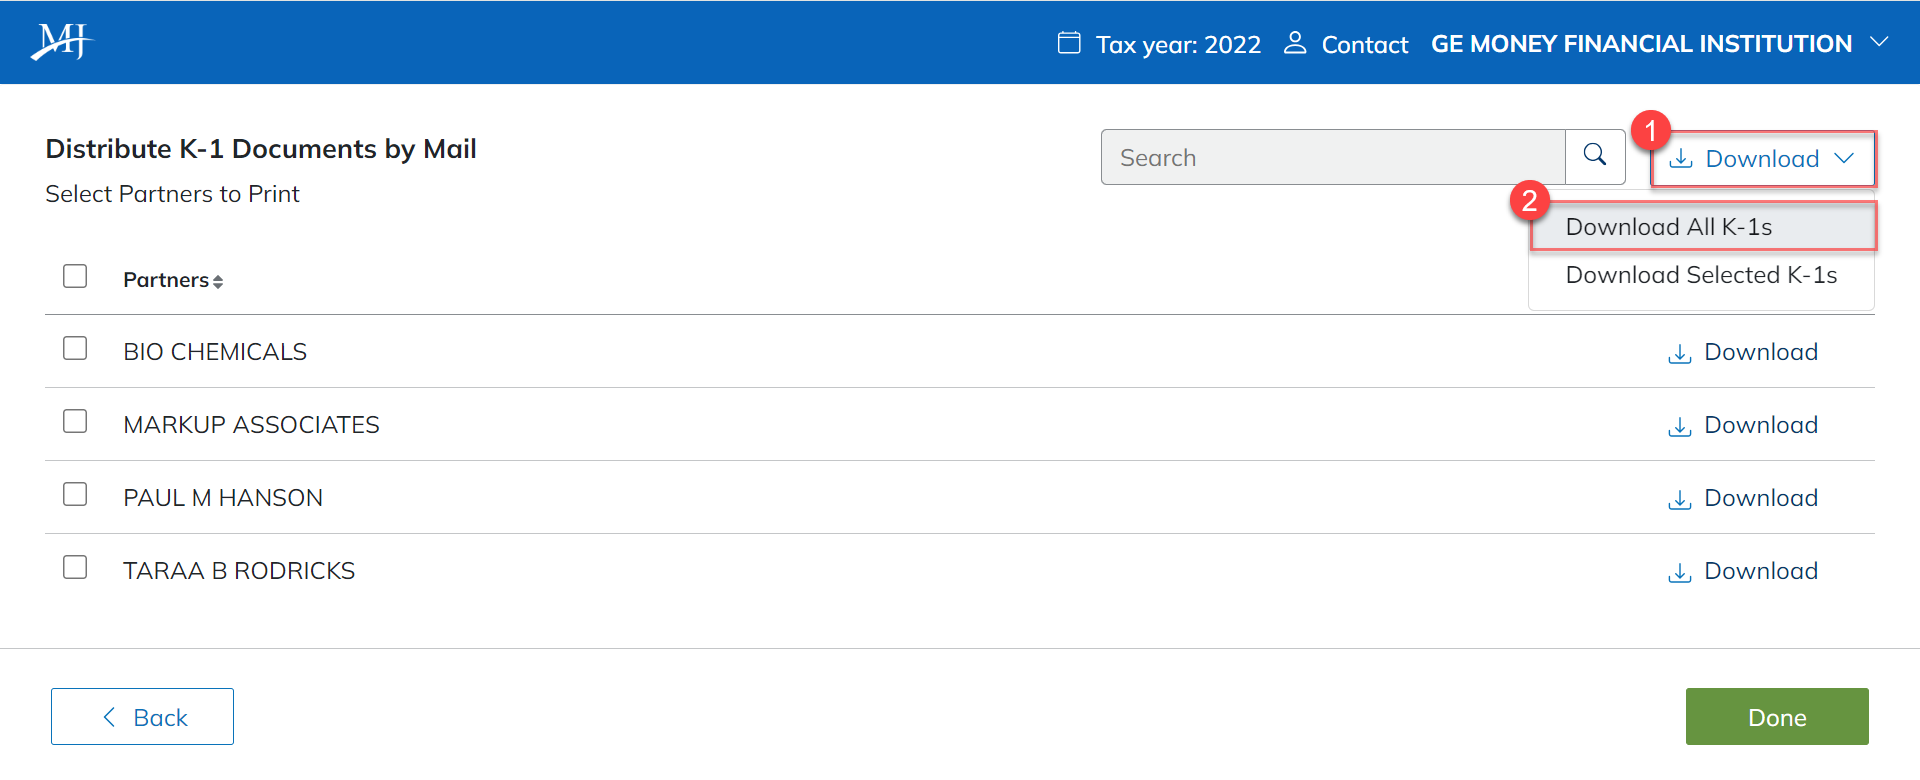Image resolution: width=1920 pixels, height=780 pixels.
Task: Choose Download Selected K-1s option
Action: (x=1701, y=275)
